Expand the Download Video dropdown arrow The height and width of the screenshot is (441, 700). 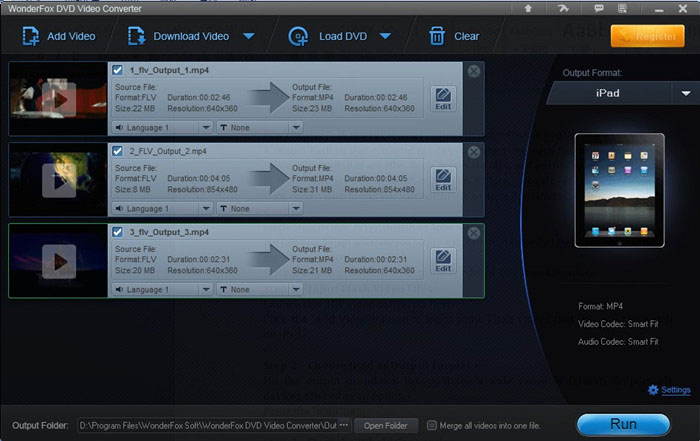(x=249, y=36)
